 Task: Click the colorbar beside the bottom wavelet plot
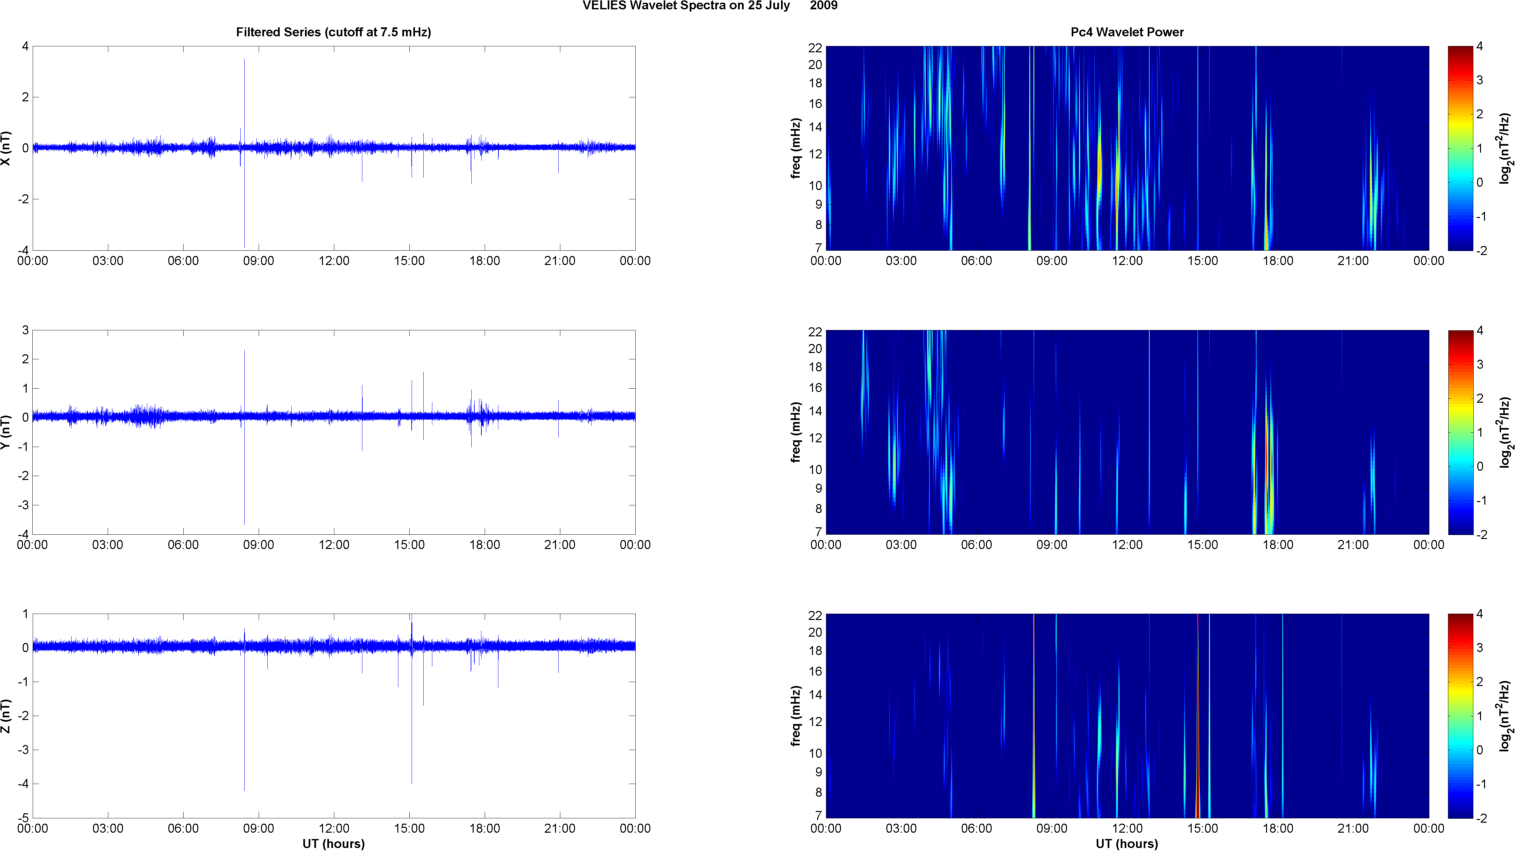(x=1460, y=716)
